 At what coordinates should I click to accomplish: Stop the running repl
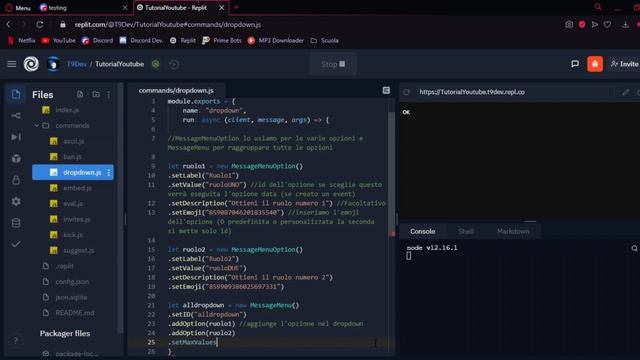tap(333, 64)
